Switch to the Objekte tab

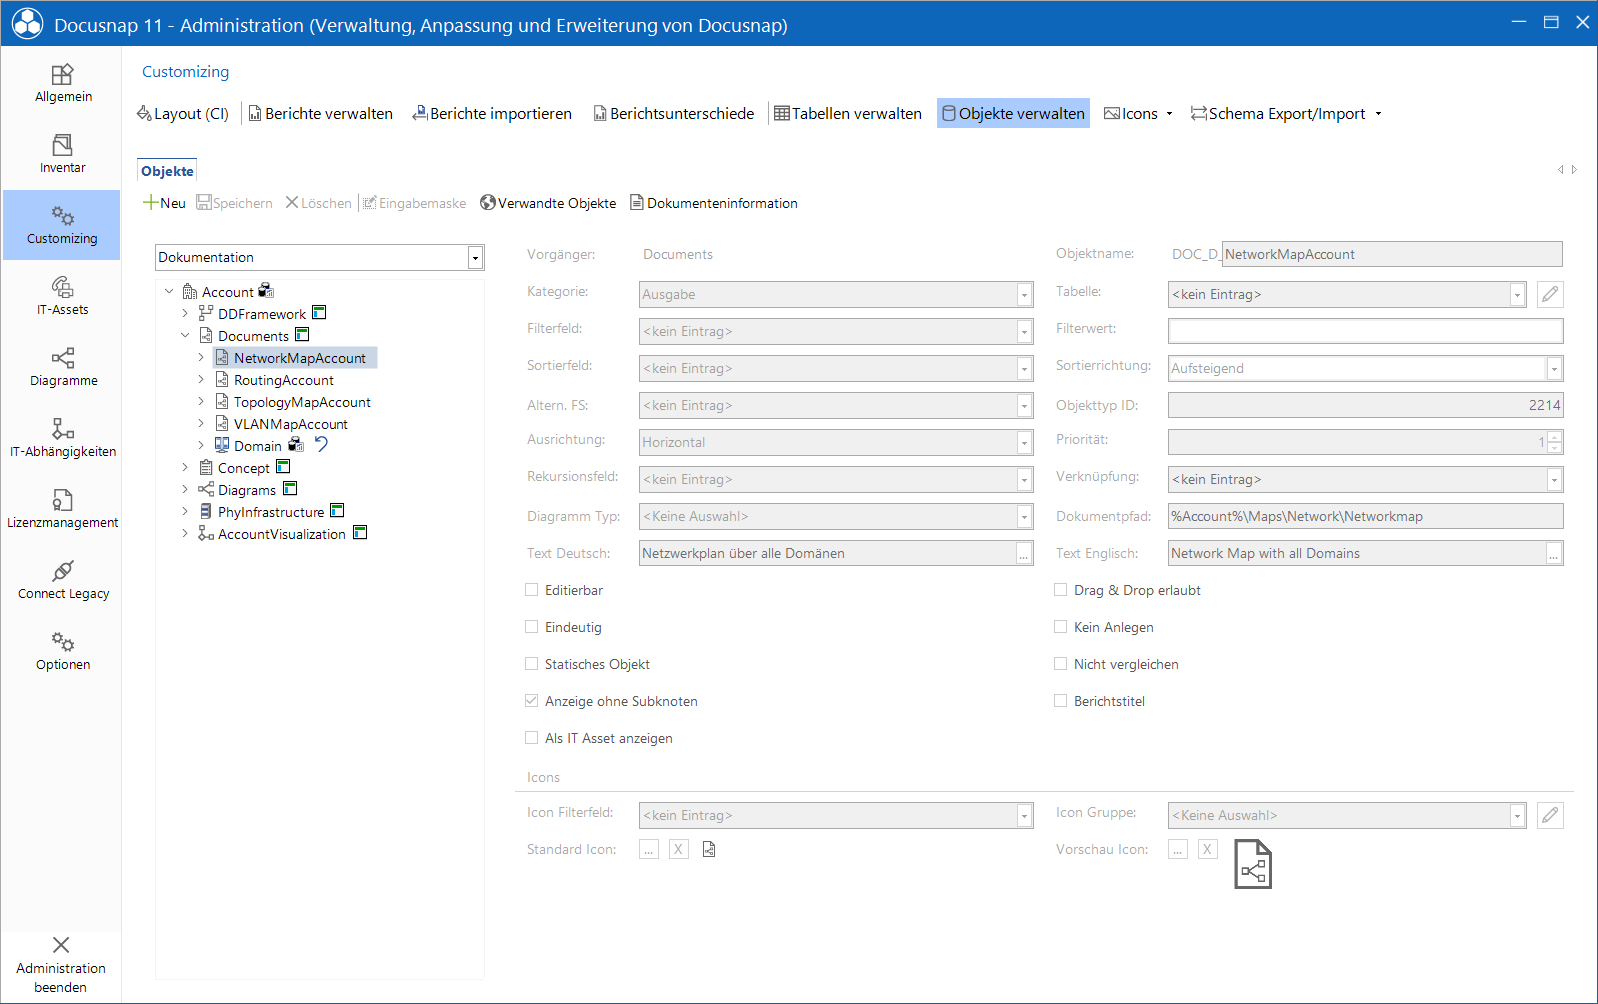167,171
